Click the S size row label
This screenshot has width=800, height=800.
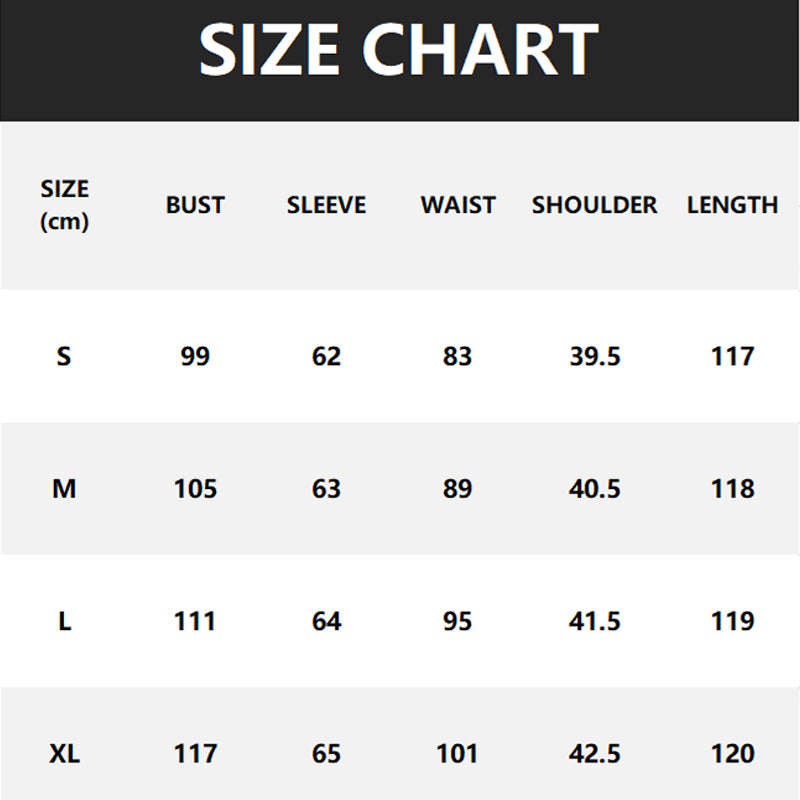point(64,356)
